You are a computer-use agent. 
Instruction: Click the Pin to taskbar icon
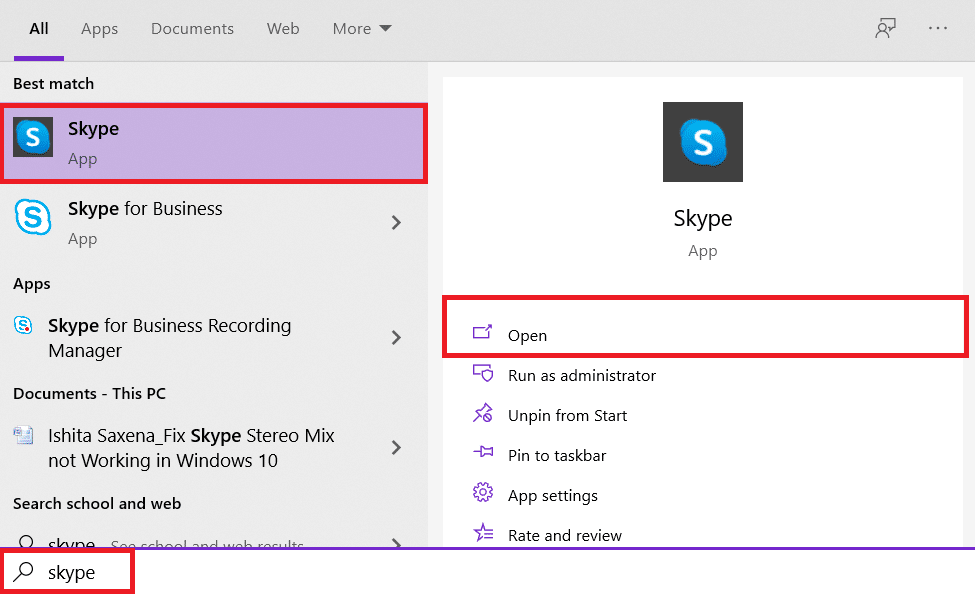[483, 454]
